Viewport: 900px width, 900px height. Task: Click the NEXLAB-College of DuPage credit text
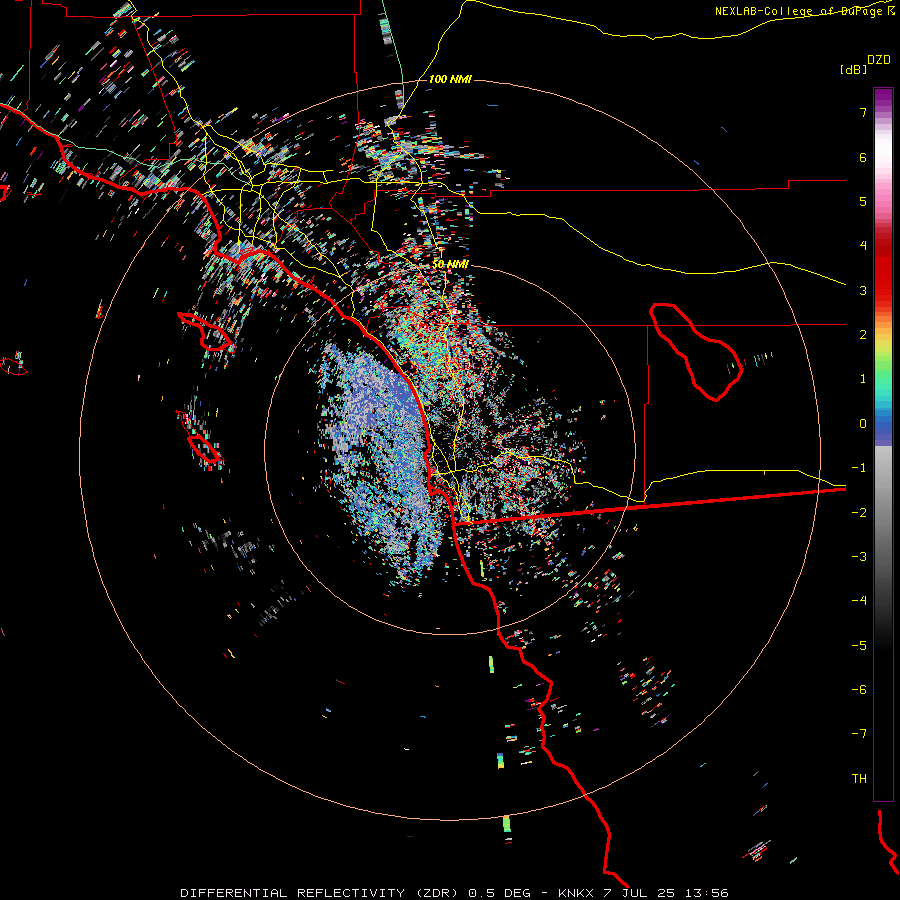[798, 11]
